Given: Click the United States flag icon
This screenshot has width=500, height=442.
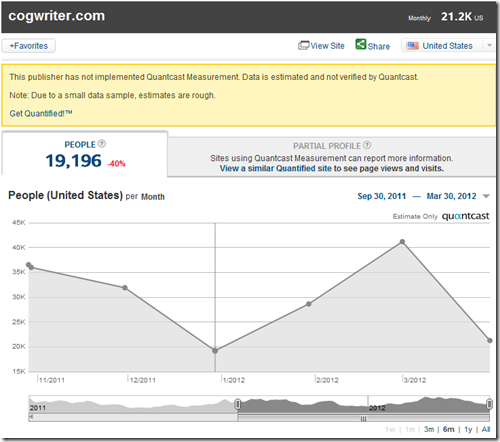Looking at the screenshot, I should 413,46.
